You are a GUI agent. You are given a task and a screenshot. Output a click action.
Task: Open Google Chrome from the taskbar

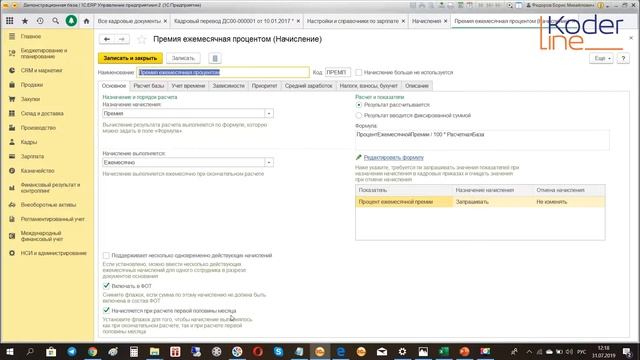click(93, 351)
